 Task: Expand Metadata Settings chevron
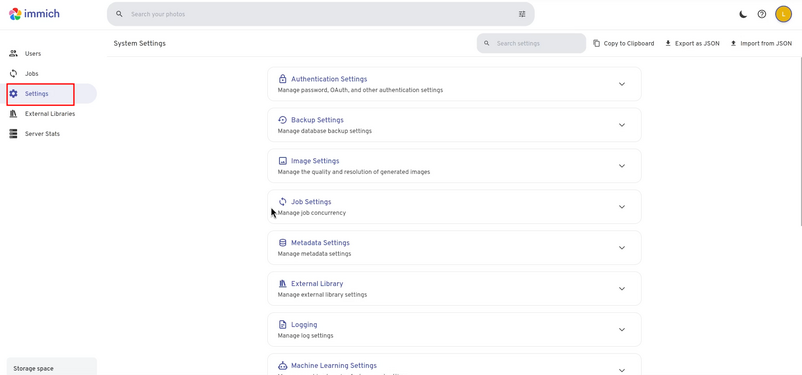pyautogui.click(x=622, y=248)
